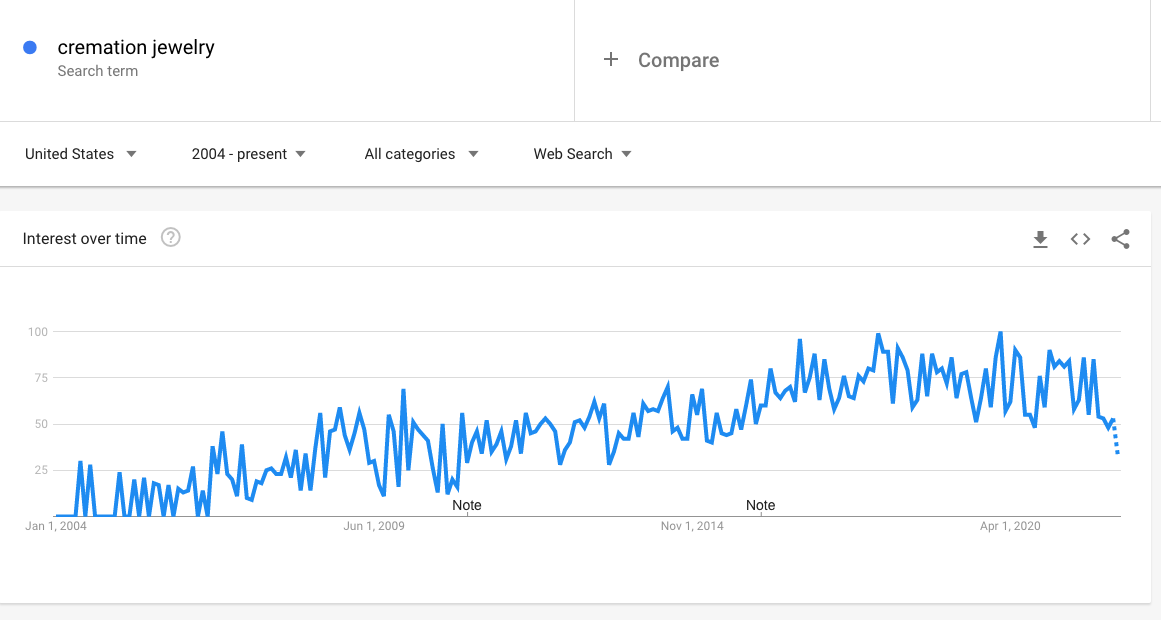Click the plus icon beside Compare
The width and height of the screenshot is (1161, 620).
coord(611,59)
